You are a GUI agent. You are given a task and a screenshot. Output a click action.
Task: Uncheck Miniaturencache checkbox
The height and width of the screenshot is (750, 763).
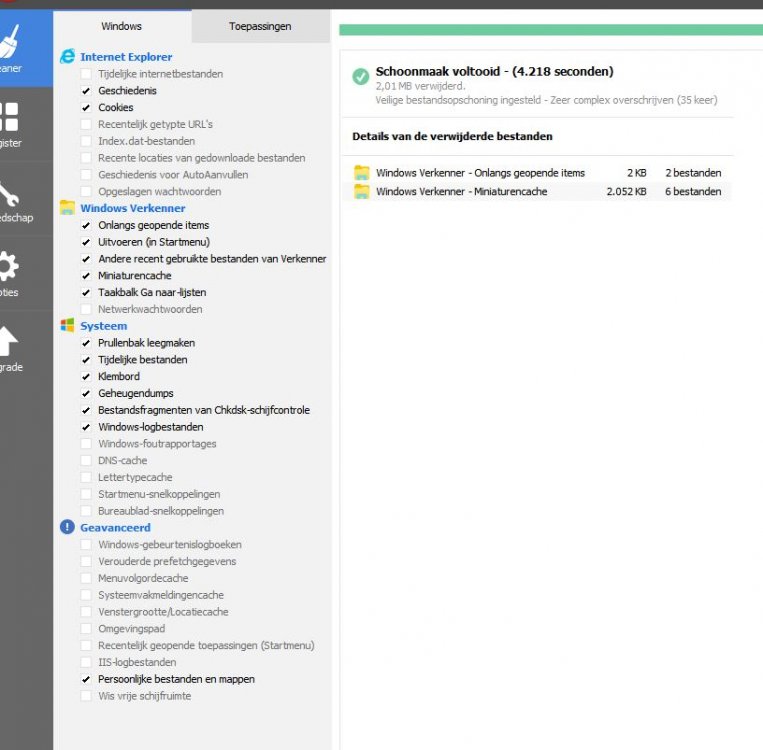click(86, 275)
